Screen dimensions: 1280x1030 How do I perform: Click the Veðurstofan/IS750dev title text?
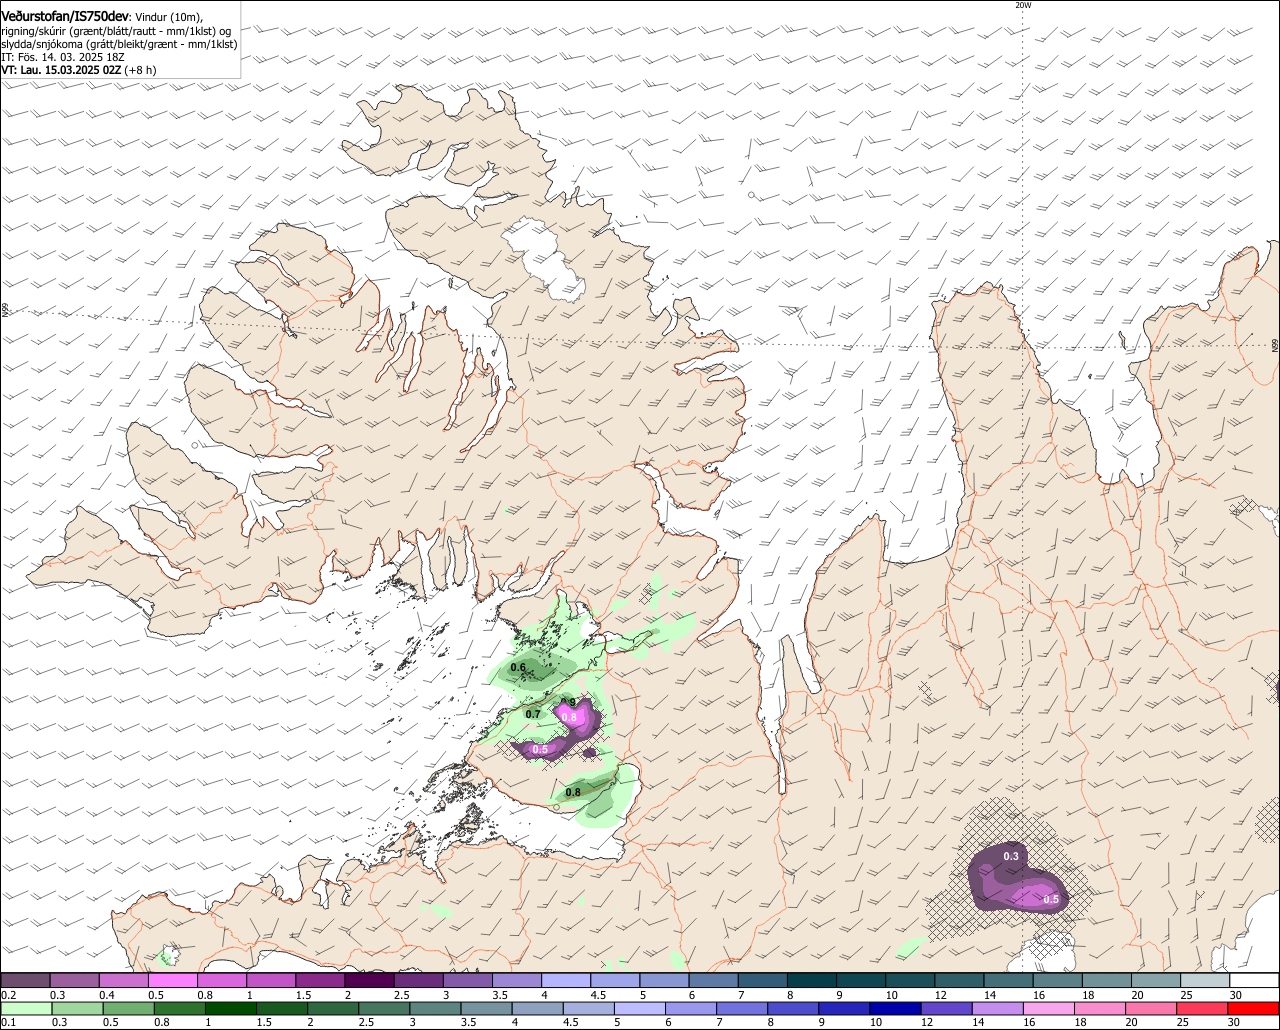[64, 17]
